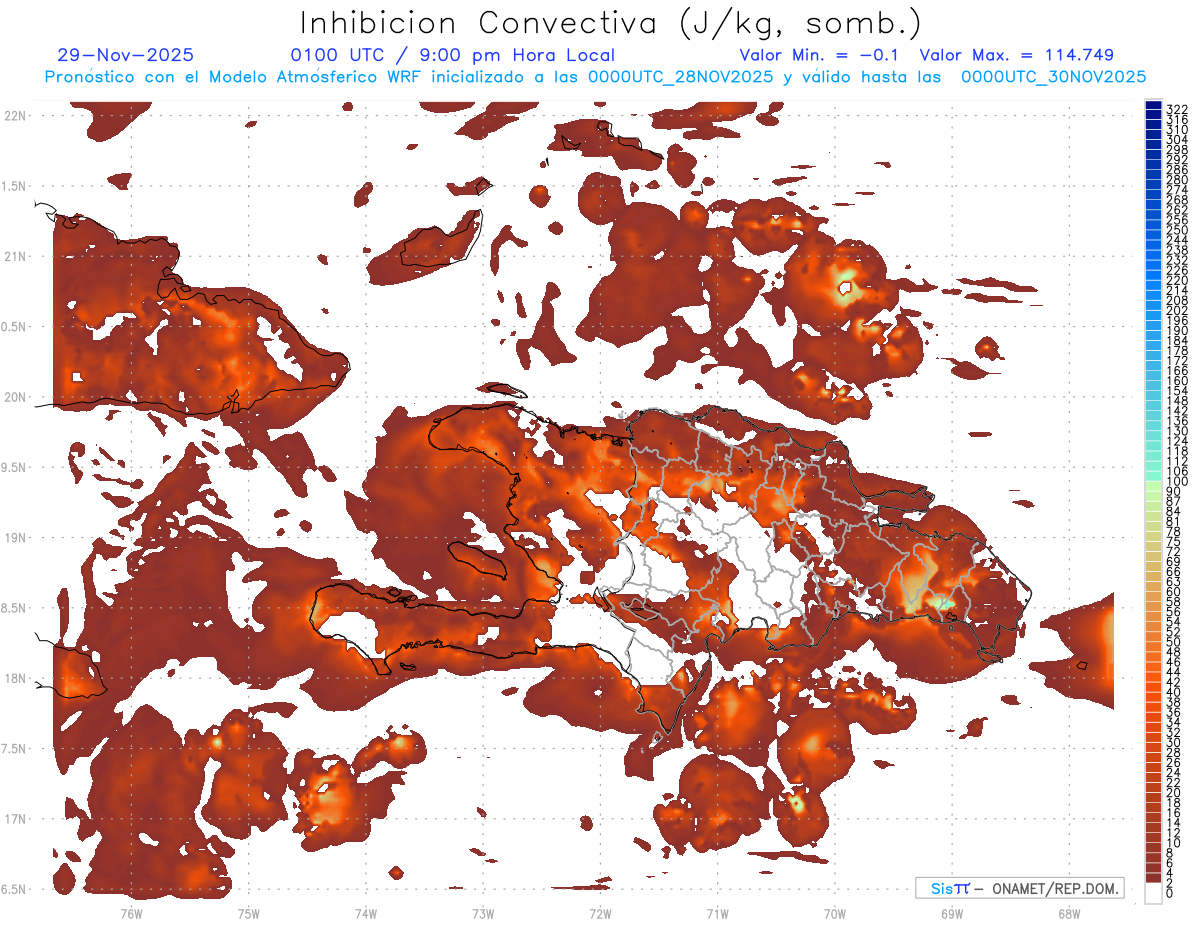Click the colorbar value label "316"
The image size is (1200, 927).
tap(1176, 120)
